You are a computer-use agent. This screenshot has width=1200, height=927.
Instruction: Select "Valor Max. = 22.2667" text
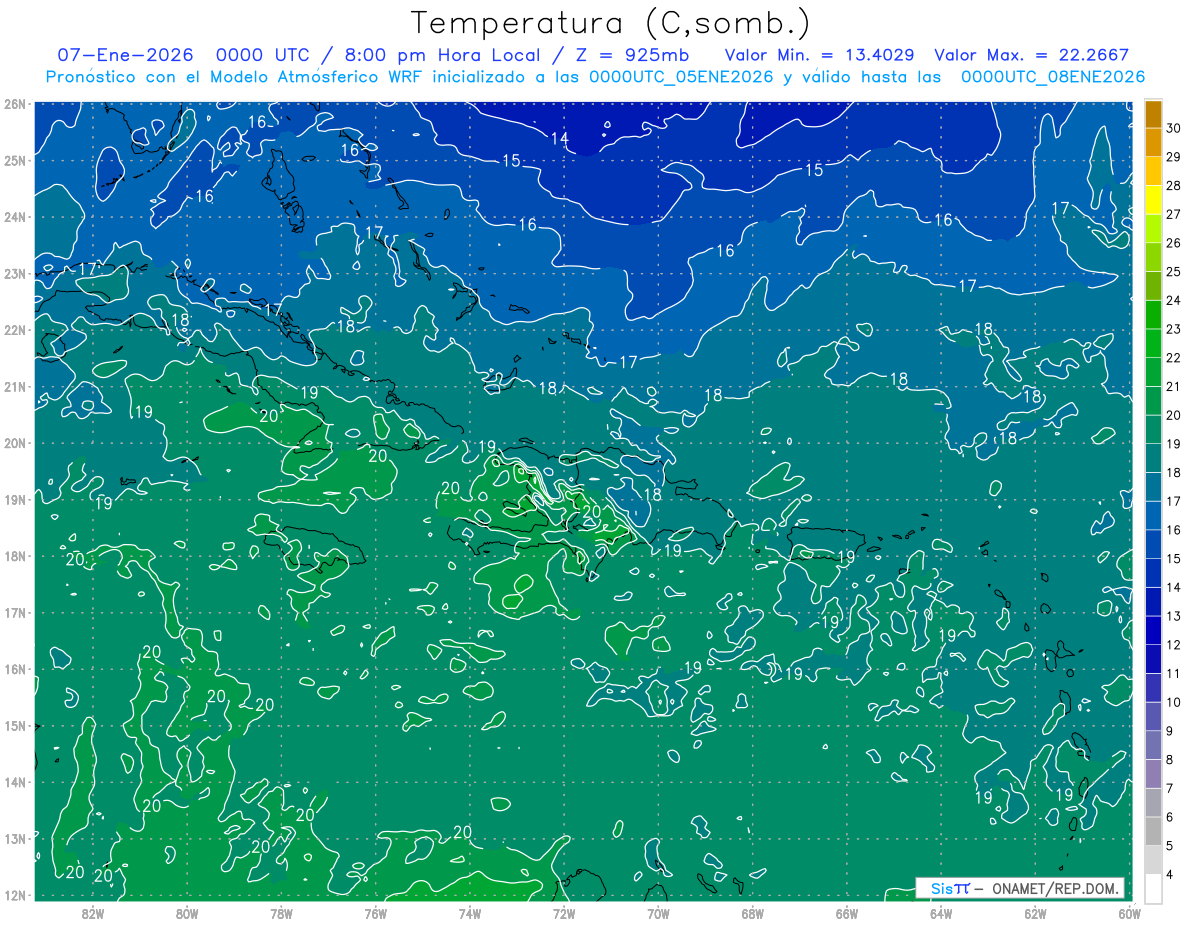pos(1031,55)
